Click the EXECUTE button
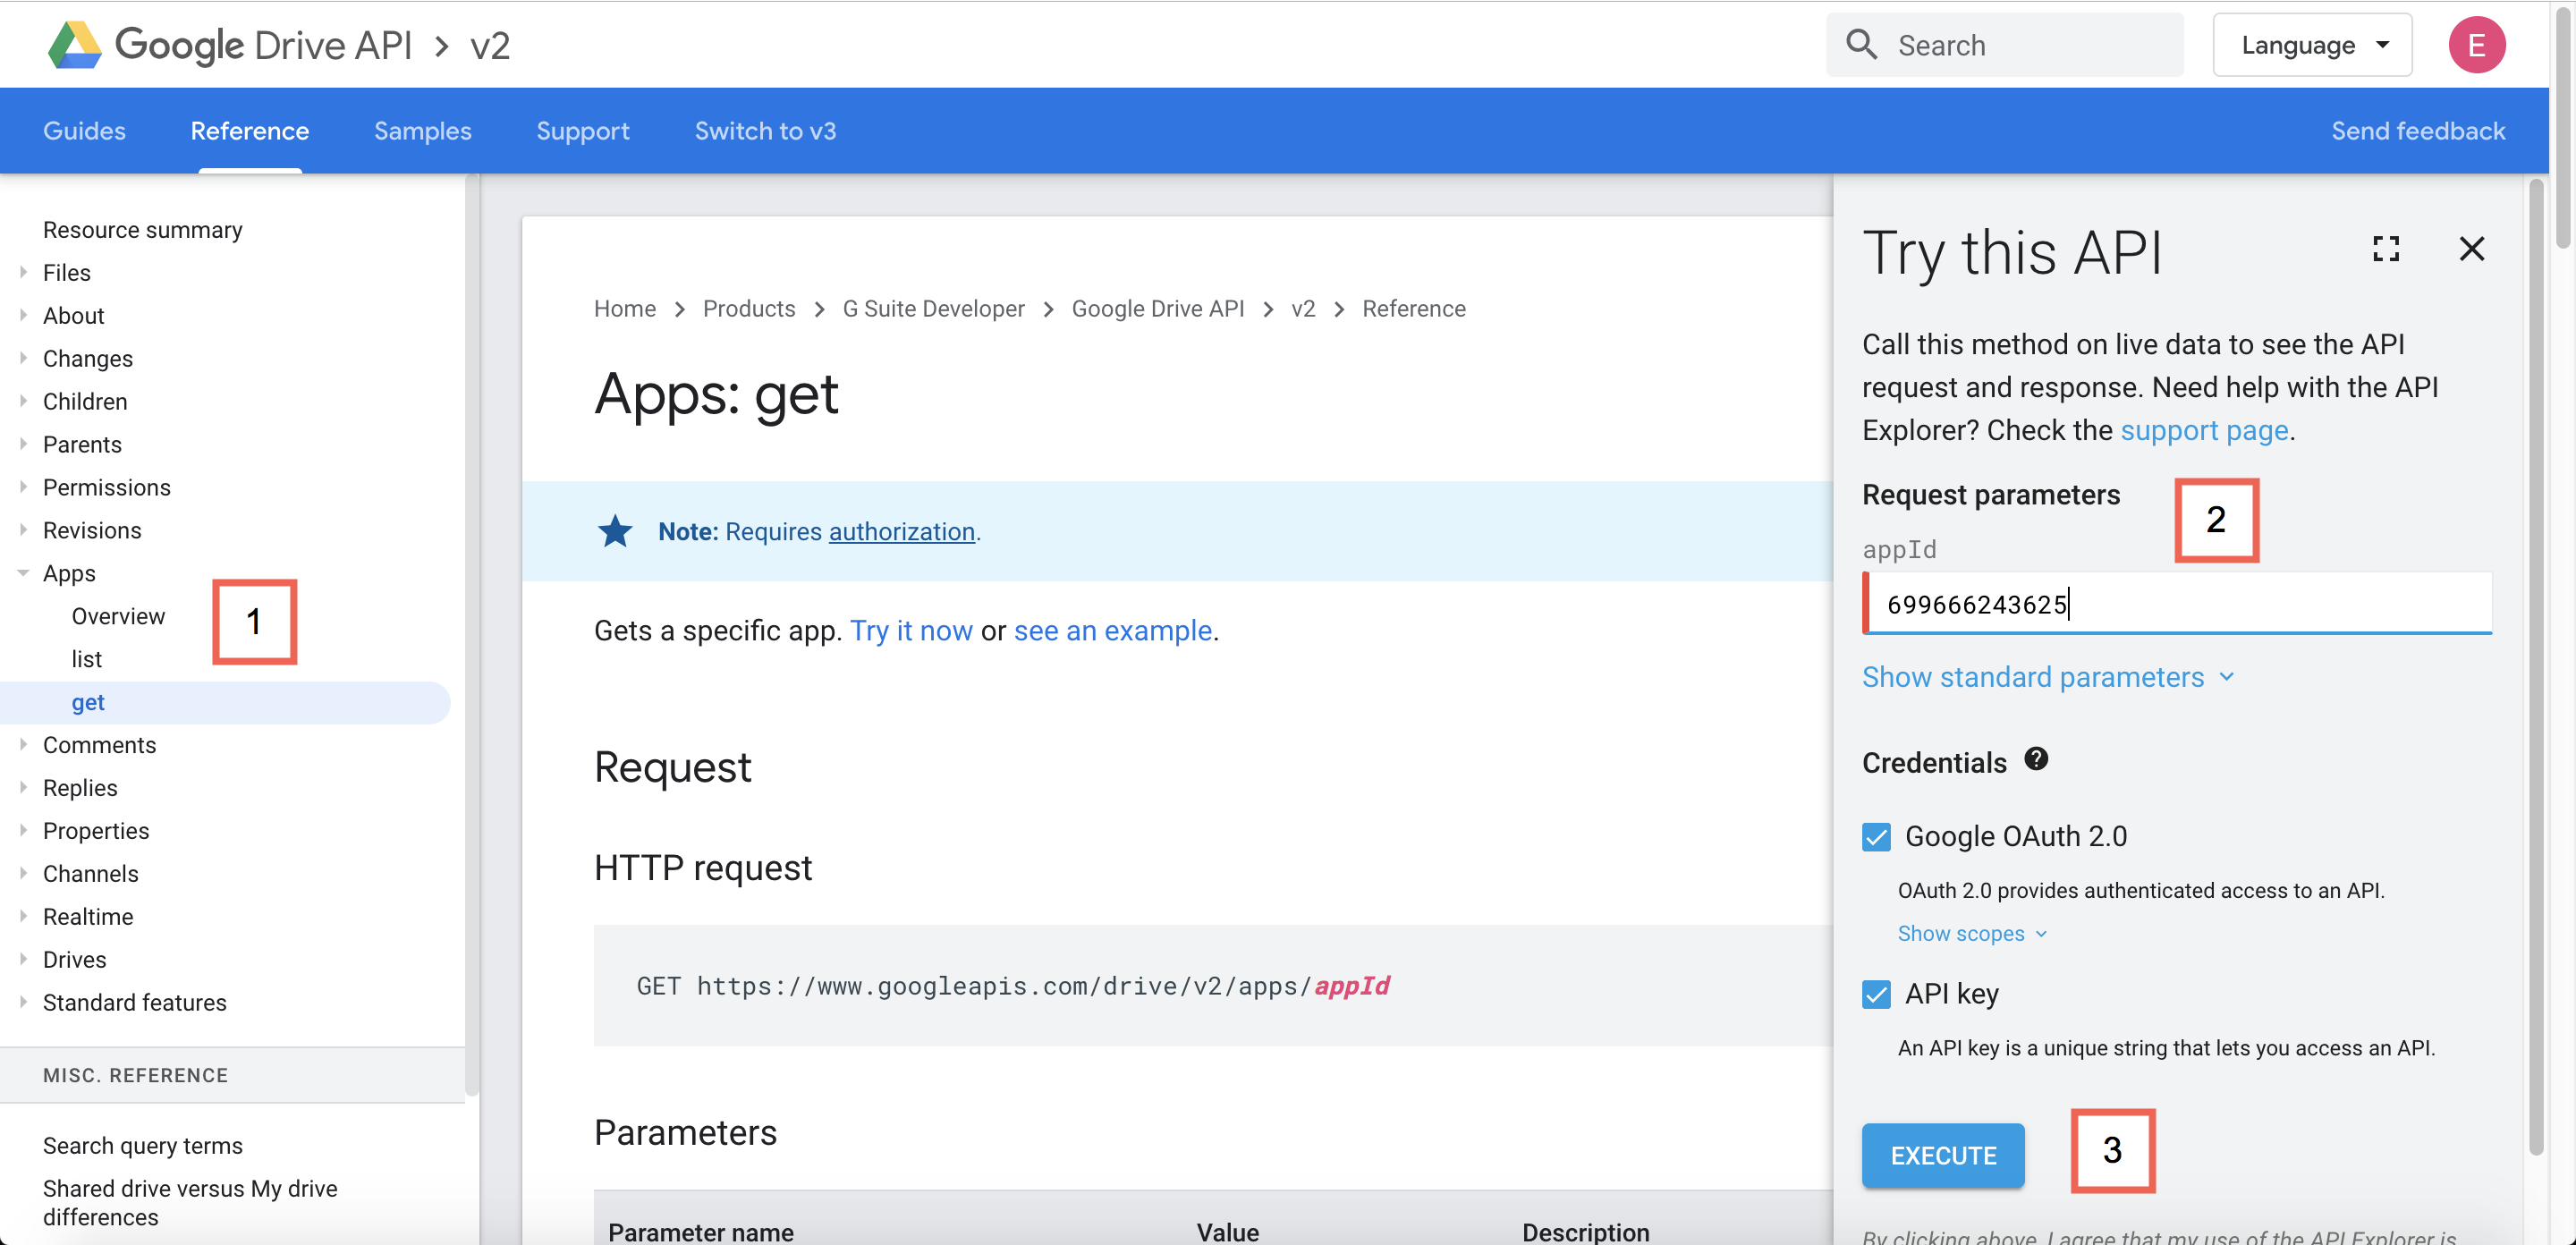Screen dimensions: 2576x1245 pos(1942,1155)
